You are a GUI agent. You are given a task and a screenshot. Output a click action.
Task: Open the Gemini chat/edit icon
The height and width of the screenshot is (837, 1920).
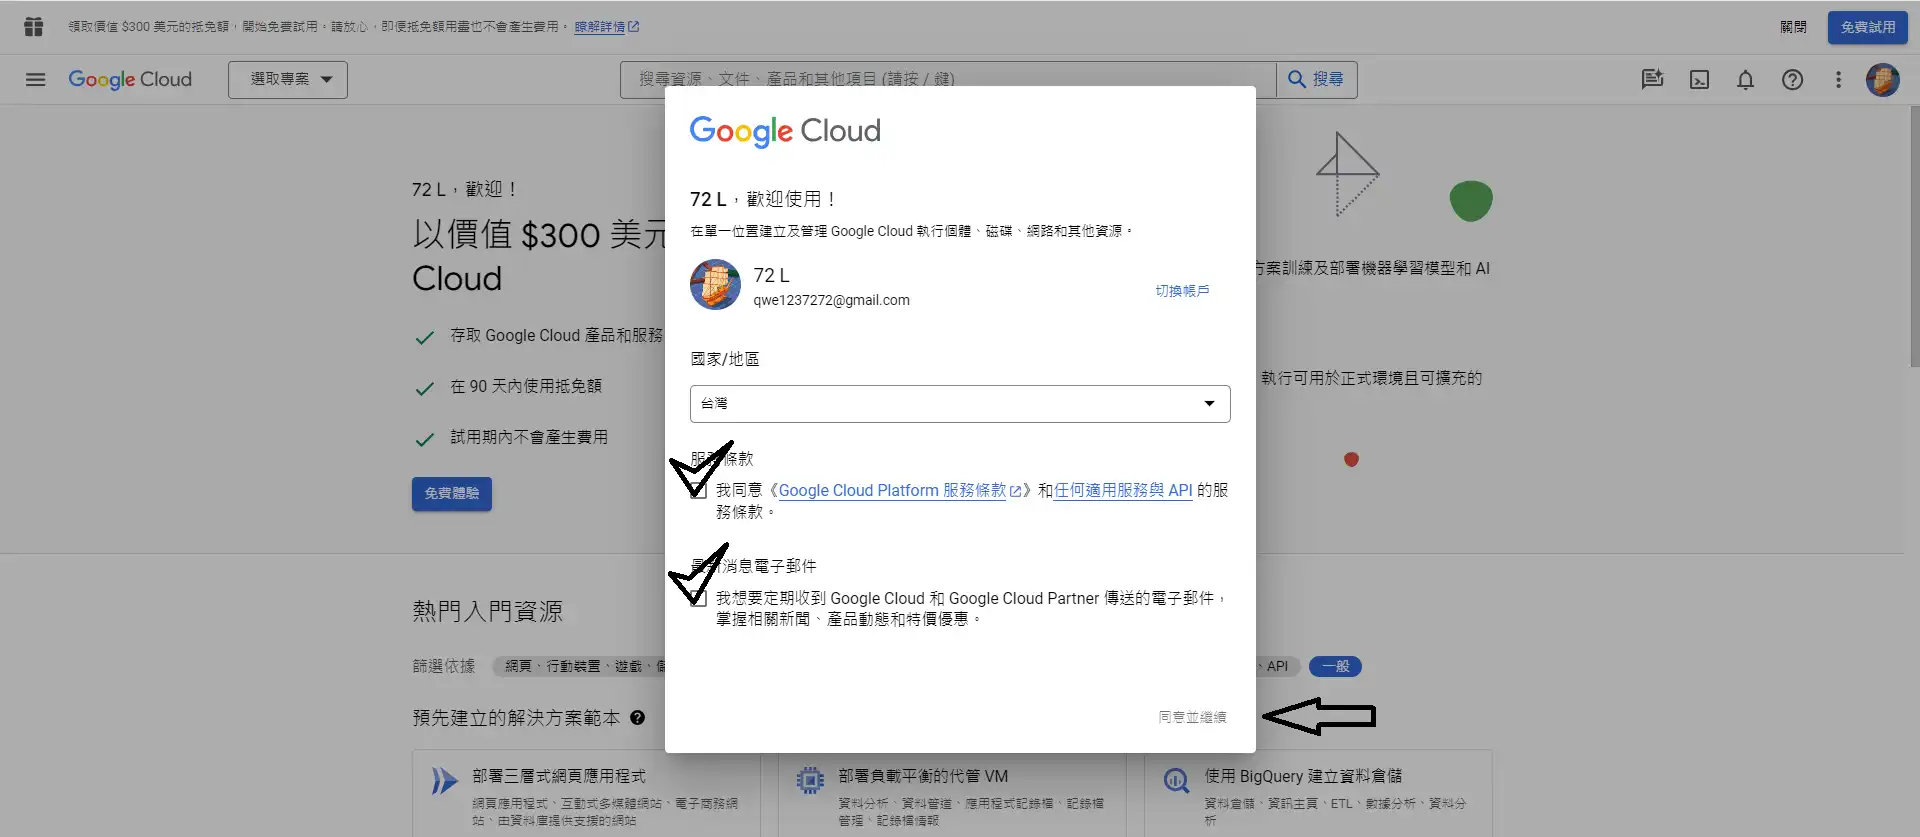(1652, 80)
